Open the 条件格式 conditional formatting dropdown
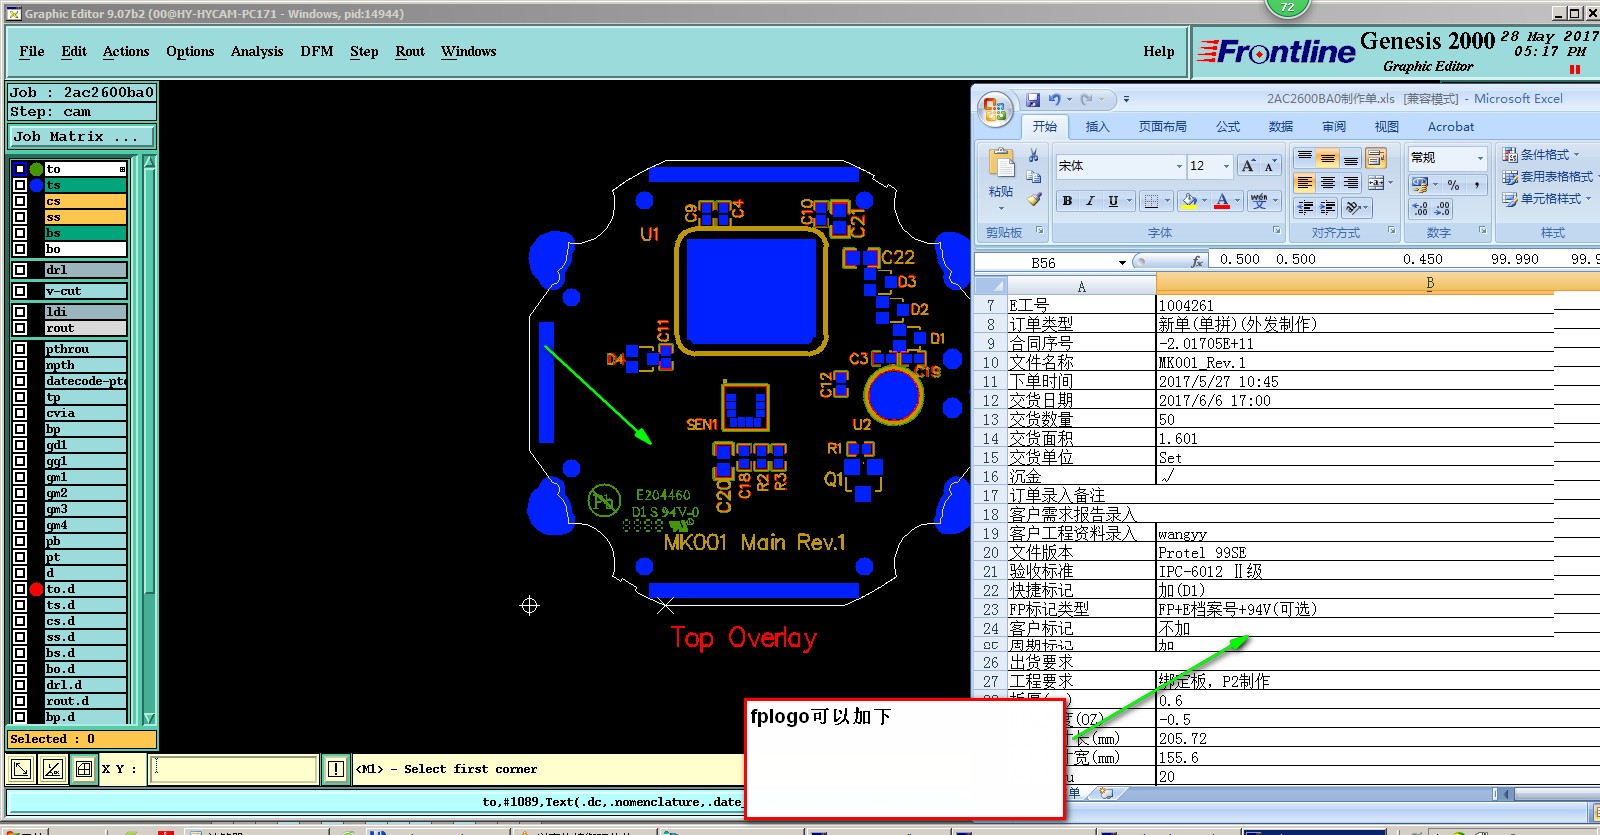This screenshot has height=835, width=1600. [x=1541, y=155]
